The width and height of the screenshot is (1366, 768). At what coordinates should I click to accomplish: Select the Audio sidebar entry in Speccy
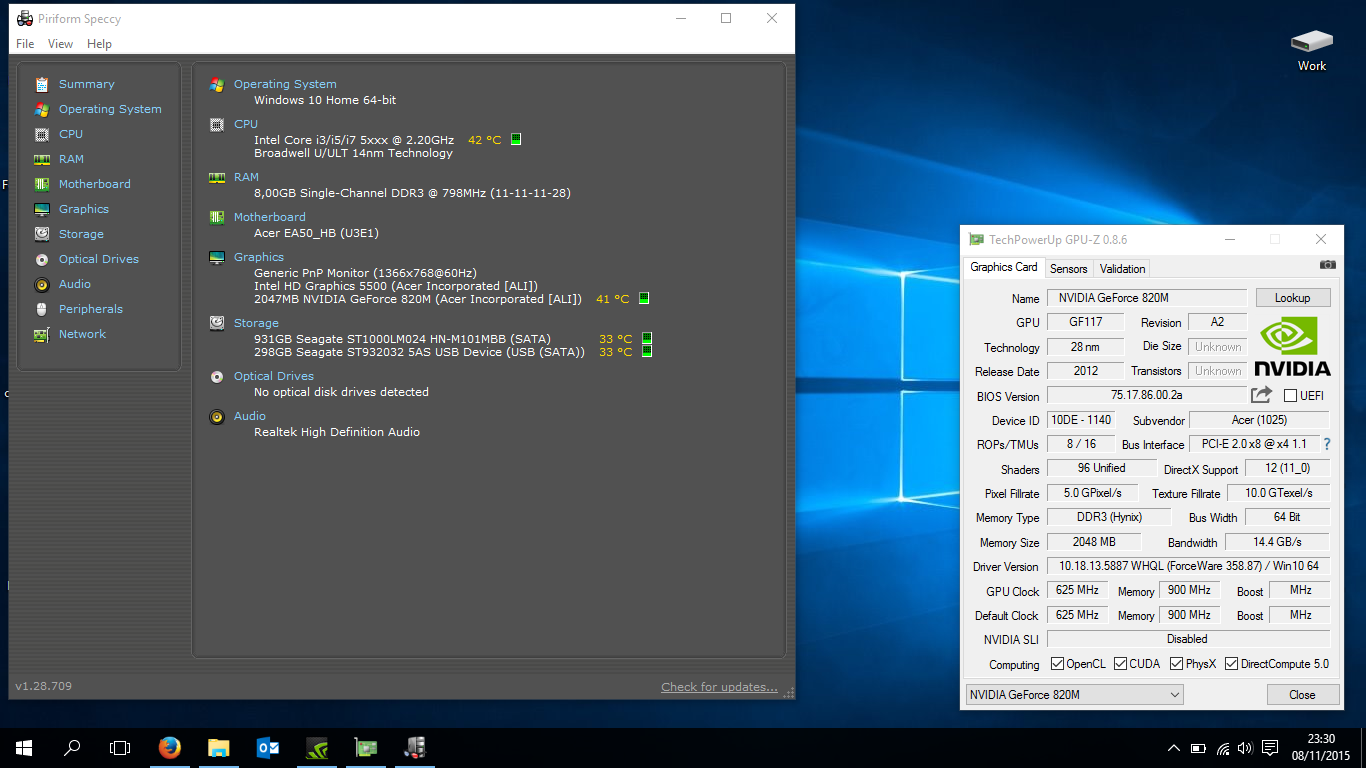click(x=75, y=284)
